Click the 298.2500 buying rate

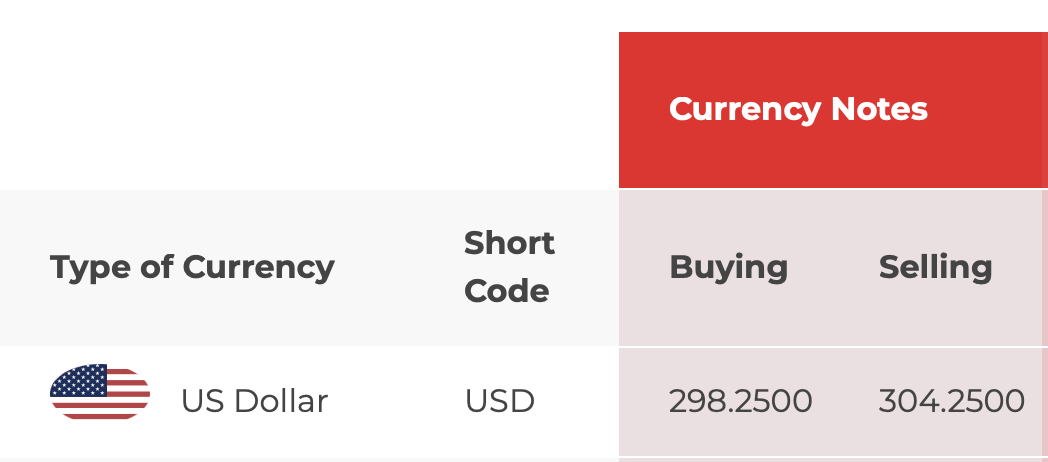tap(741, 401)
